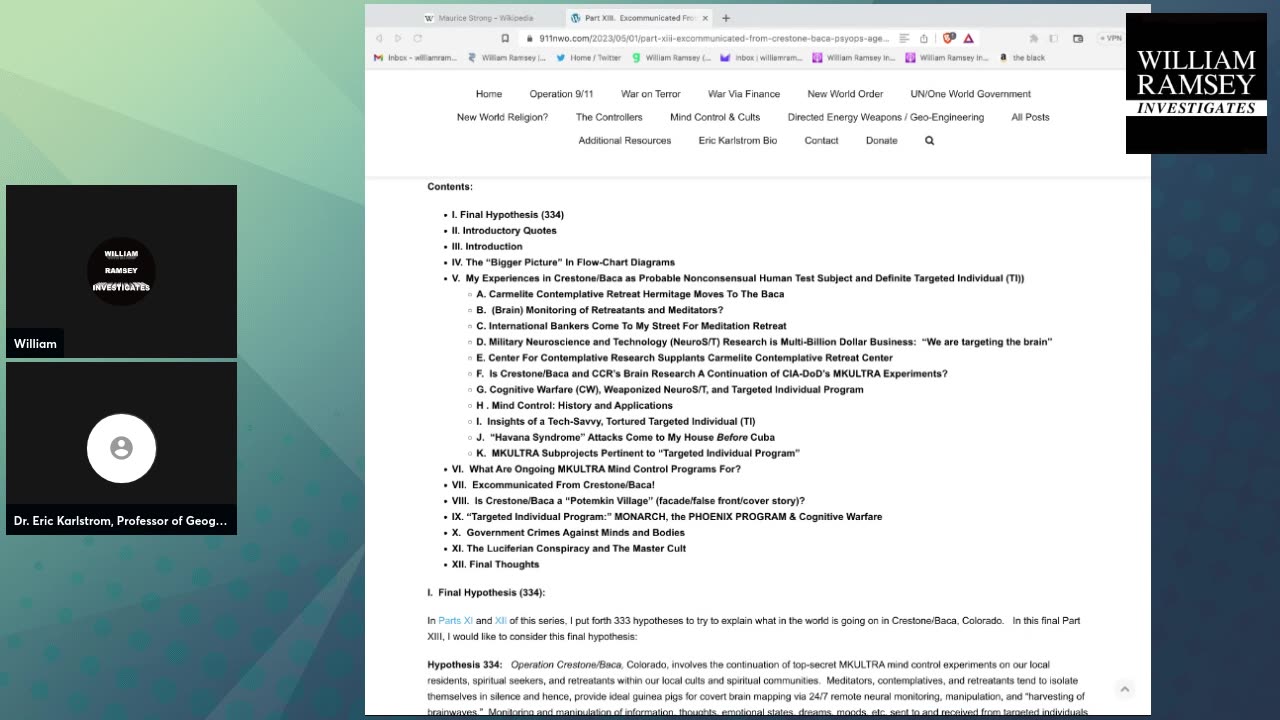The height and width of the screenshot is (720, 1280).
Task: Click 'X. Government Crimes Against Minds and Bodies'
Action: [x=568, y=533]
